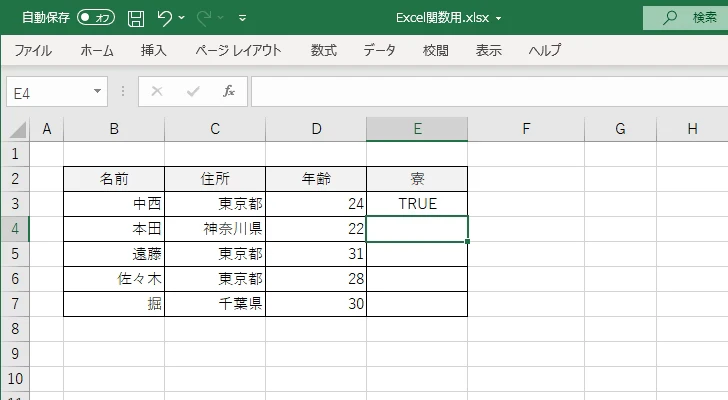Click the 年齢 header cell
The width and height of the screenshot is (728, 400).
coord(316,179)
